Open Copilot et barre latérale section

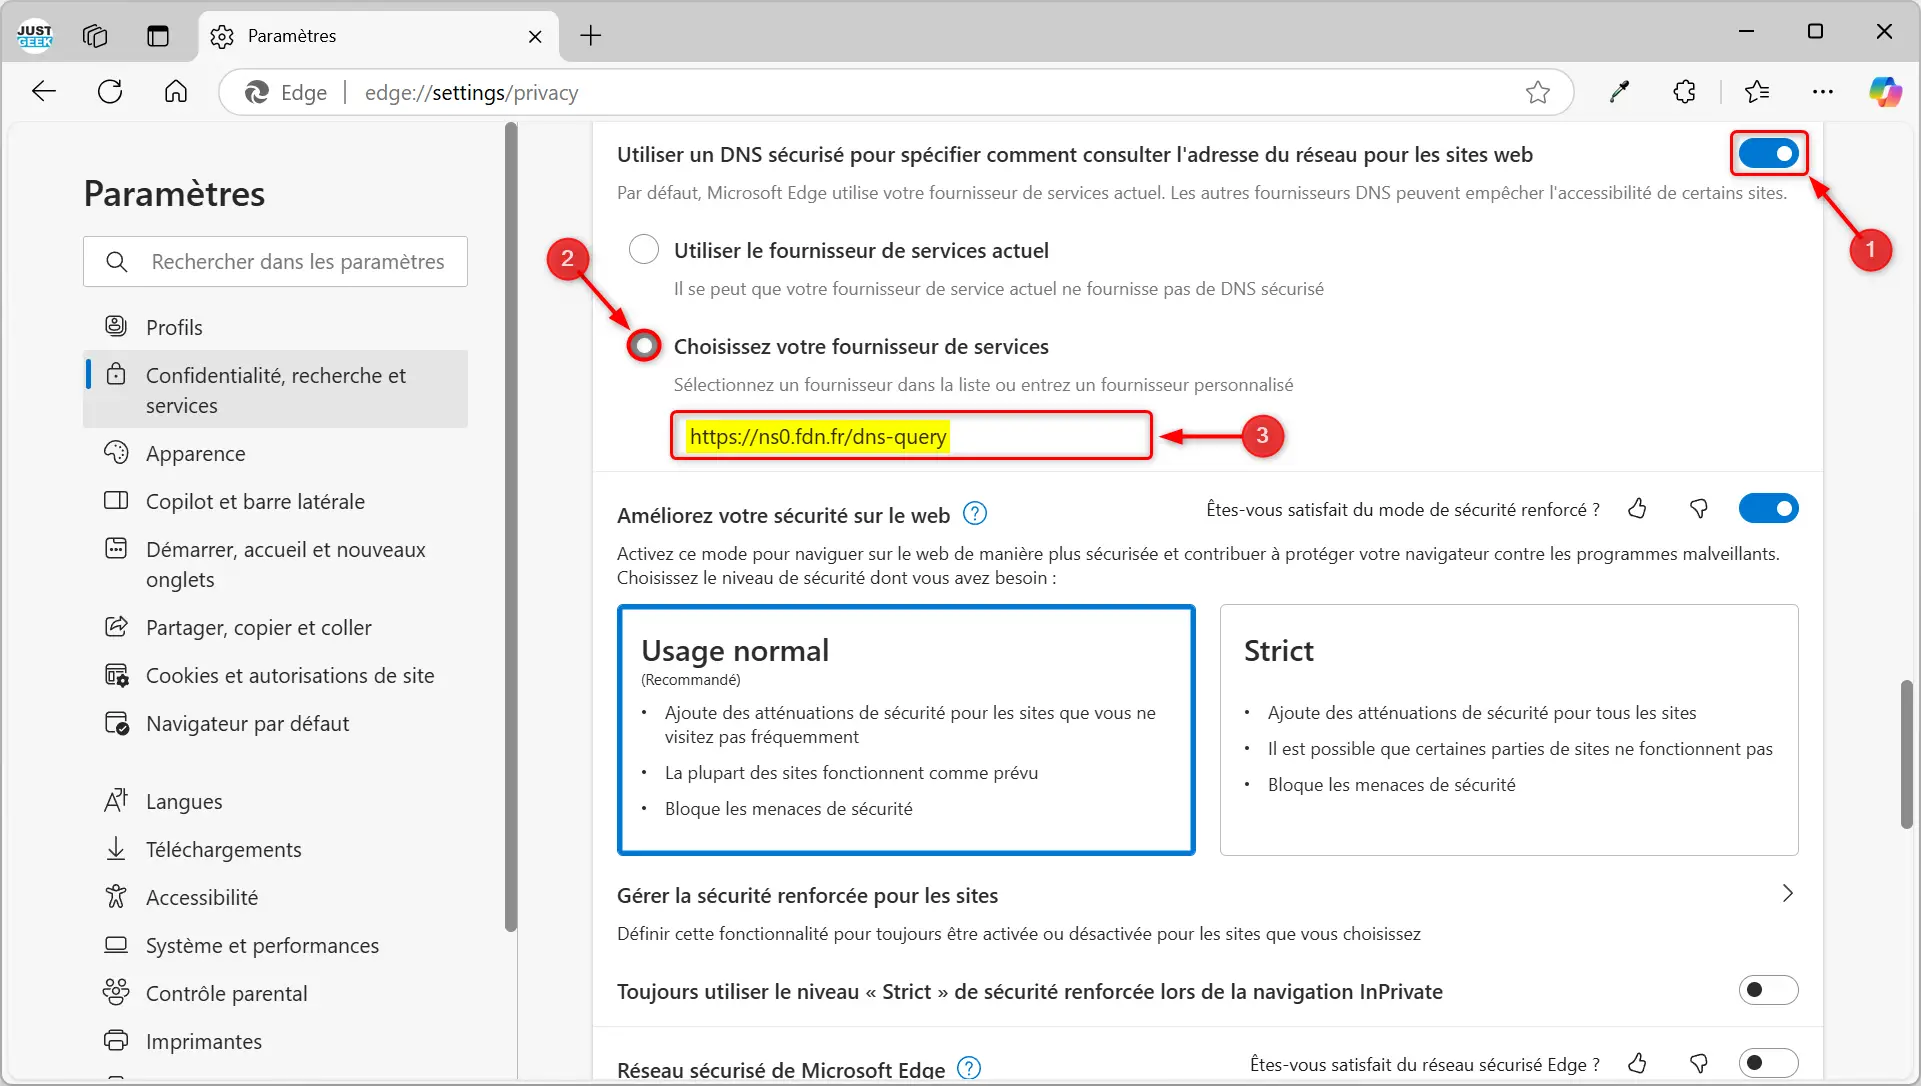point(275,501)
